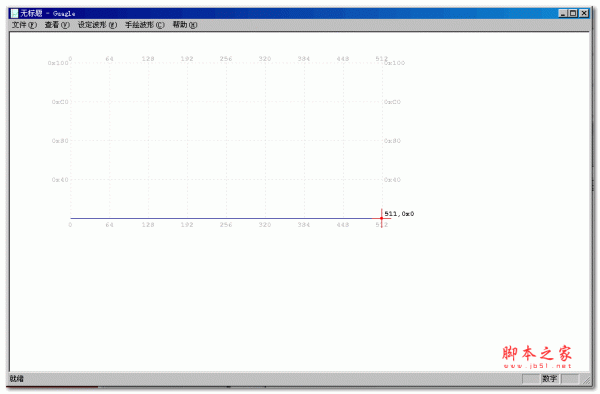Click the window resize grip corner
Image resolution: width=600 pixels, height=394 pixels.
(x=586, y=379)
